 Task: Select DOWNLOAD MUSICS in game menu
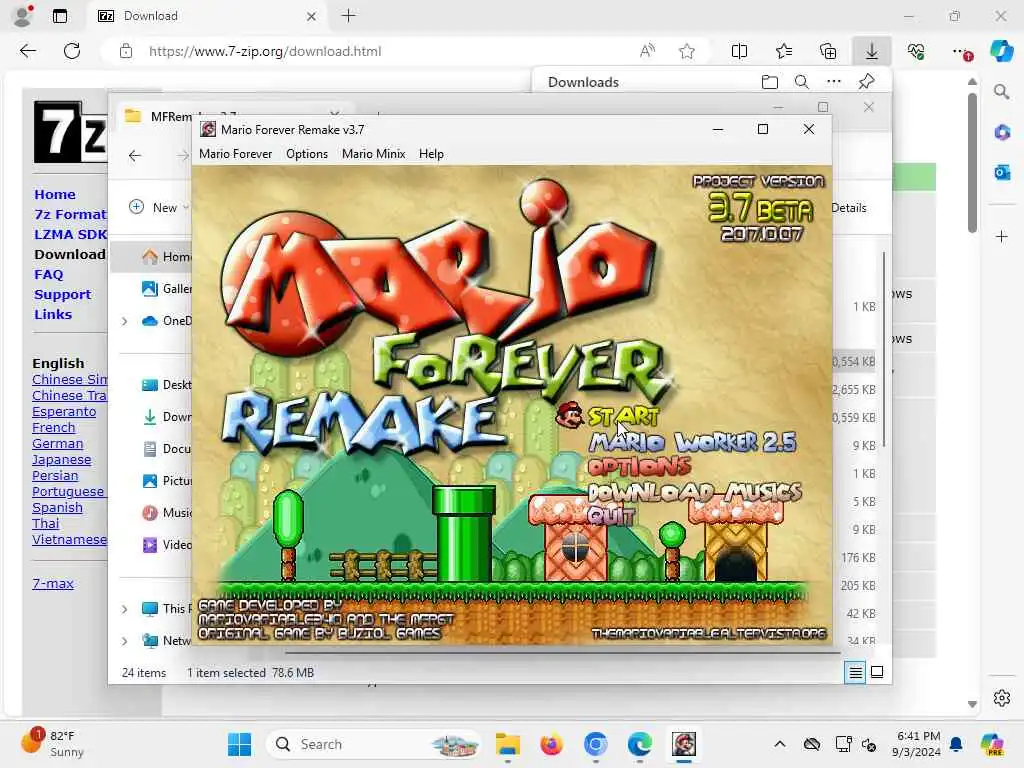point(695,491)
